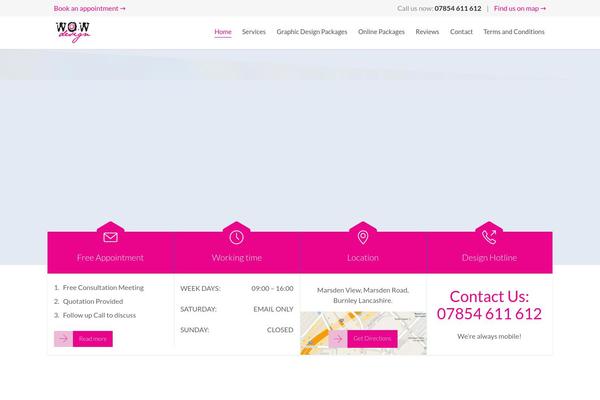Screen dimensions: 600x400
Task: Click Free Consultation Meeting list item
Action: 103,287
